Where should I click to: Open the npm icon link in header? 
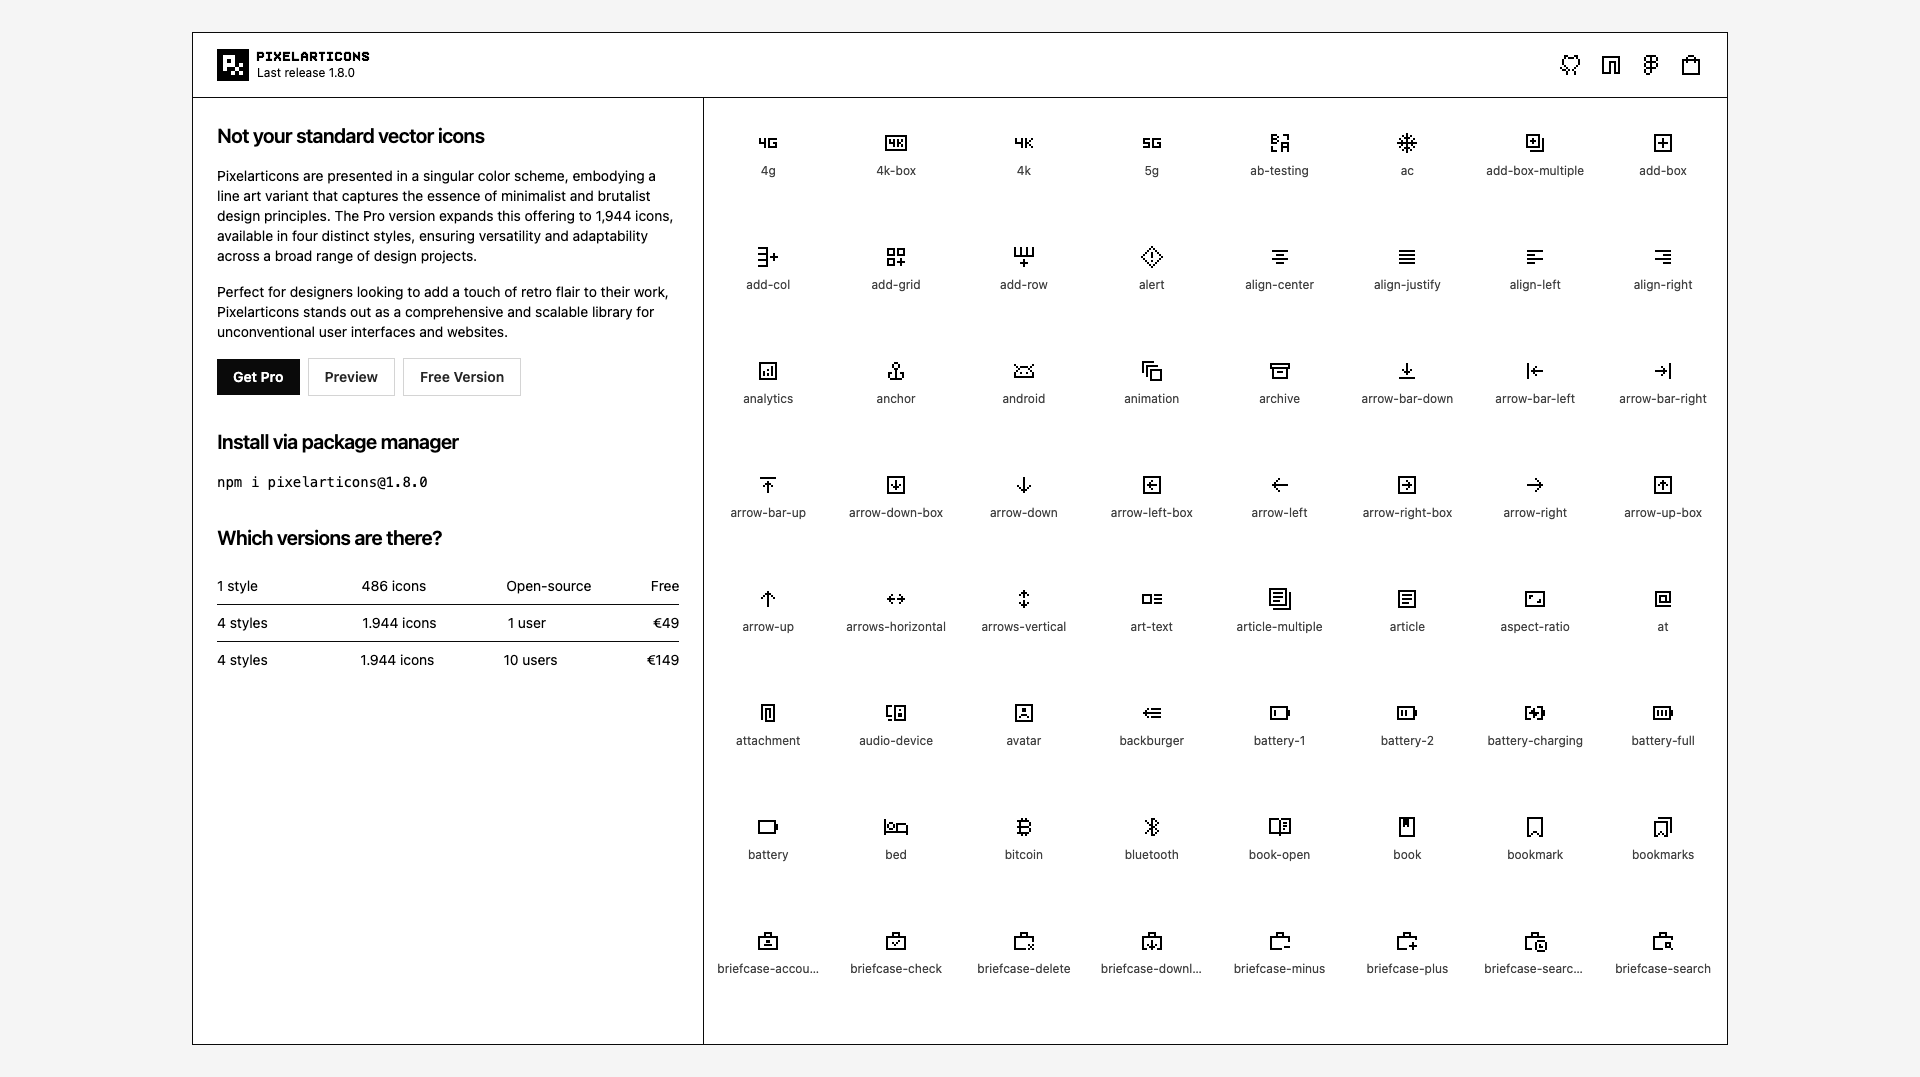point(1610,65)
